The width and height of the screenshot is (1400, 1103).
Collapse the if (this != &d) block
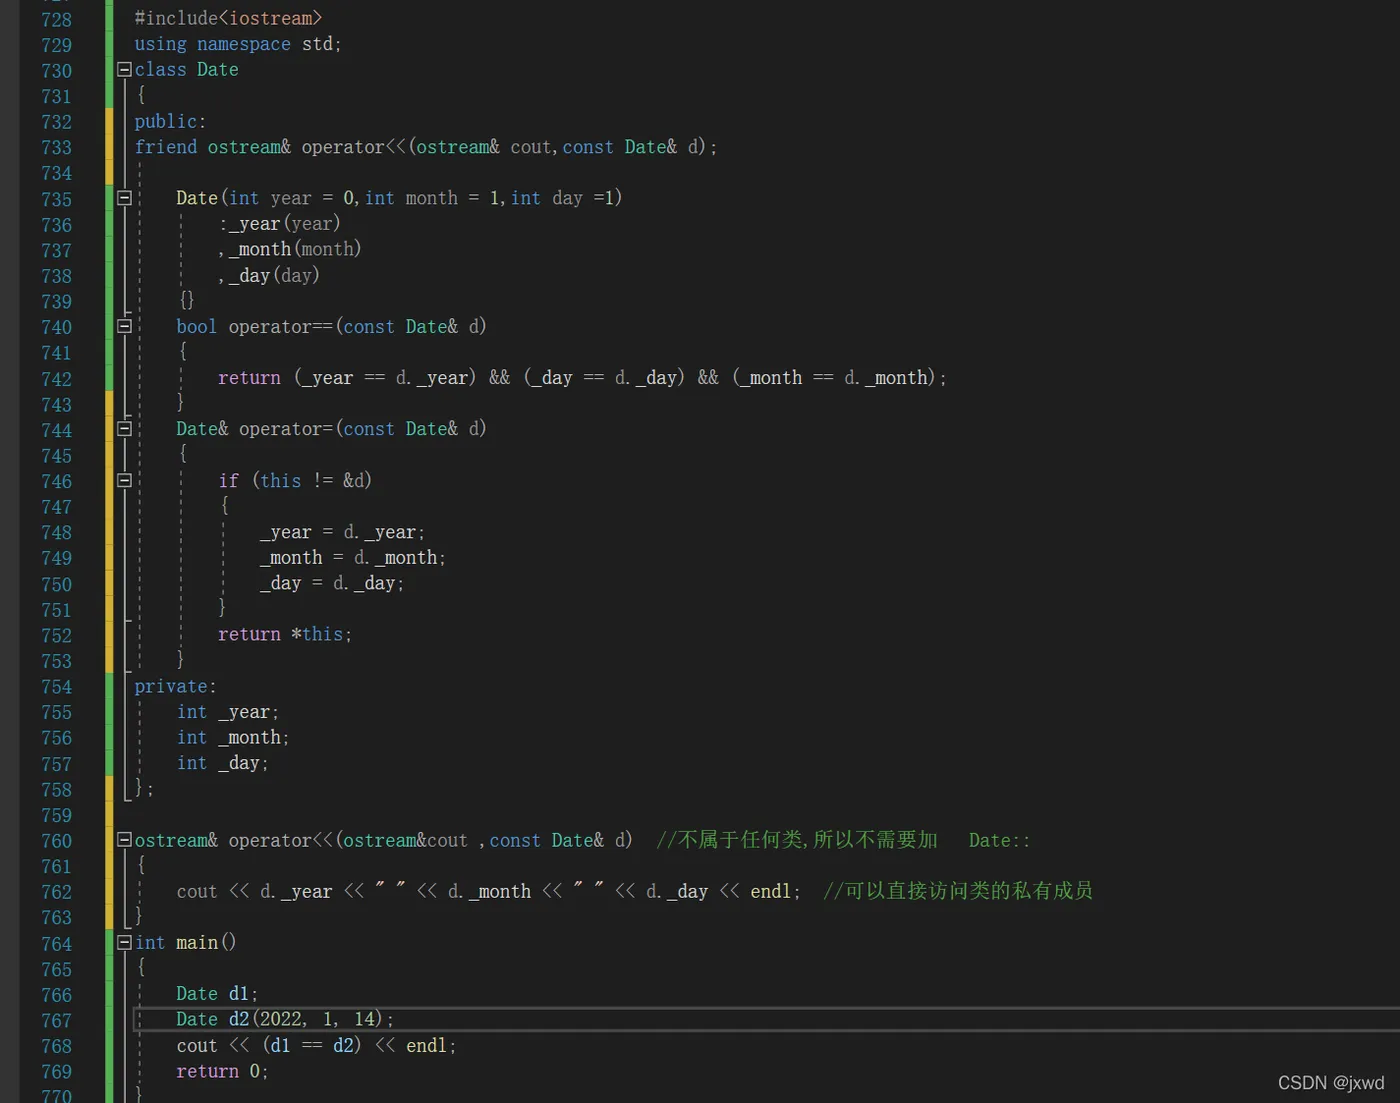point(124,480)
